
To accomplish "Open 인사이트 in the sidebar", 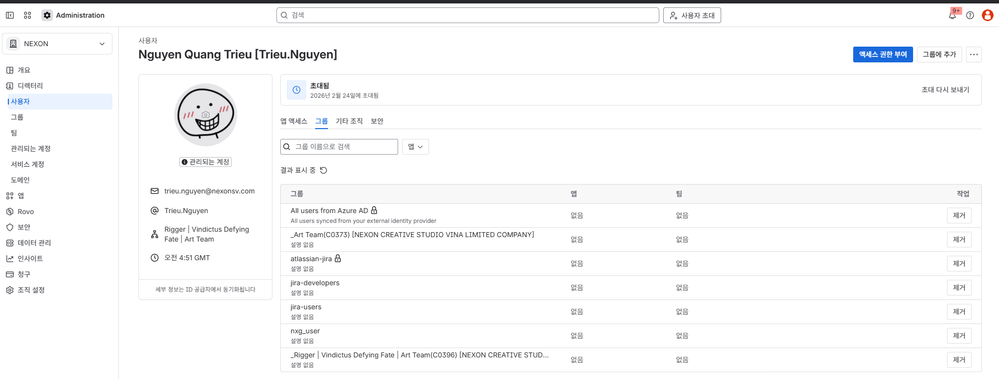I will coord(58,259).
